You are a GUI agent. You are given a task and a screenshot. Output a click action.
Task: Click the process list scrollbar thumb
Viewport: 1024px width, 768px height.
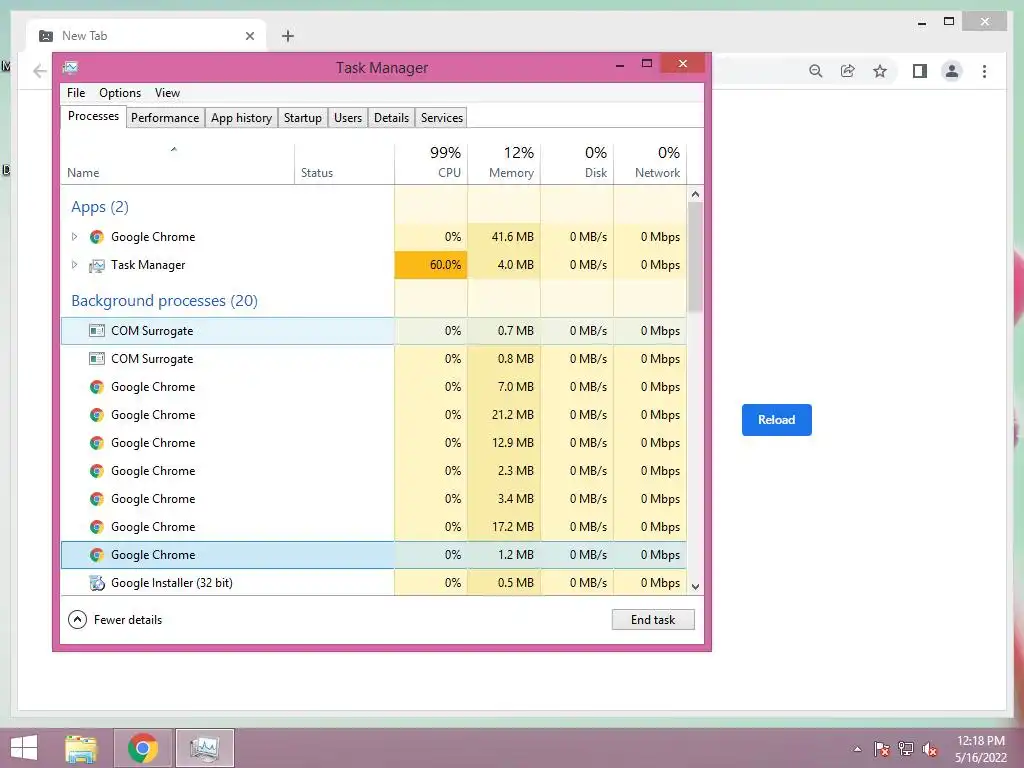[x=695, y=257]
